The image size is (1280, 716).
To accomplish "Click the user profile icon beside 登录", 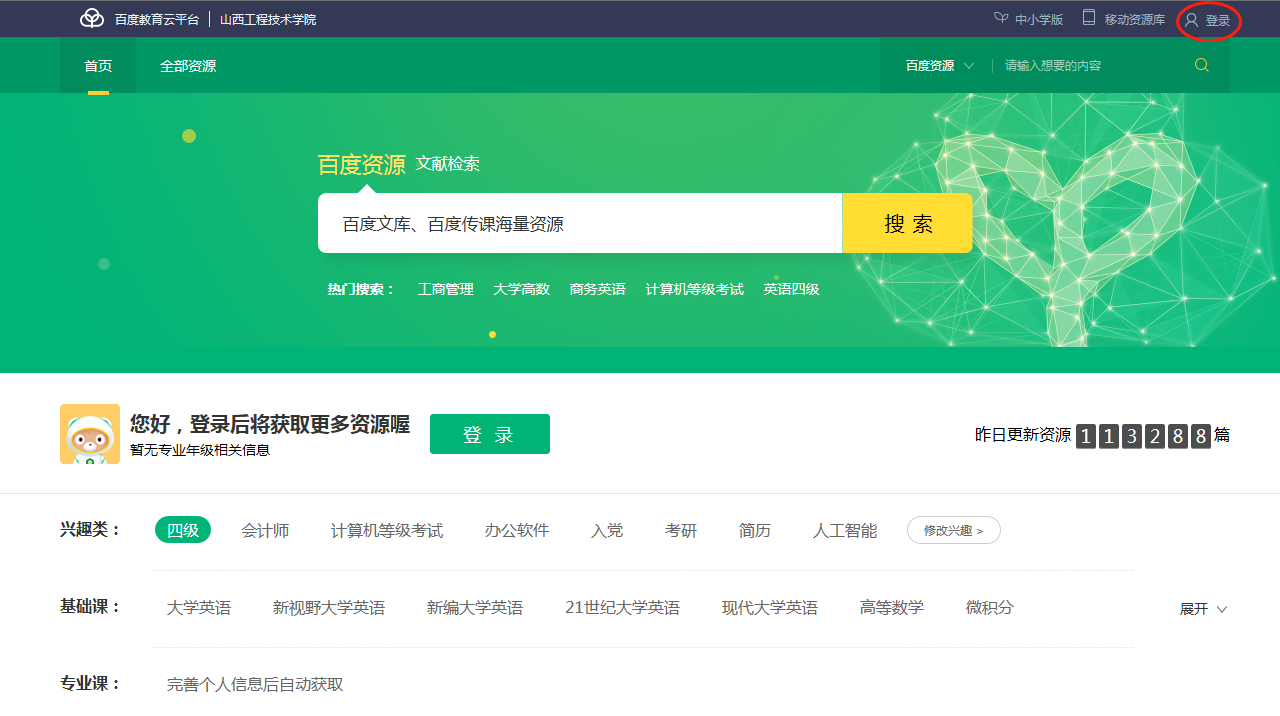I will pyautogui.click(x=1191, y=20).
